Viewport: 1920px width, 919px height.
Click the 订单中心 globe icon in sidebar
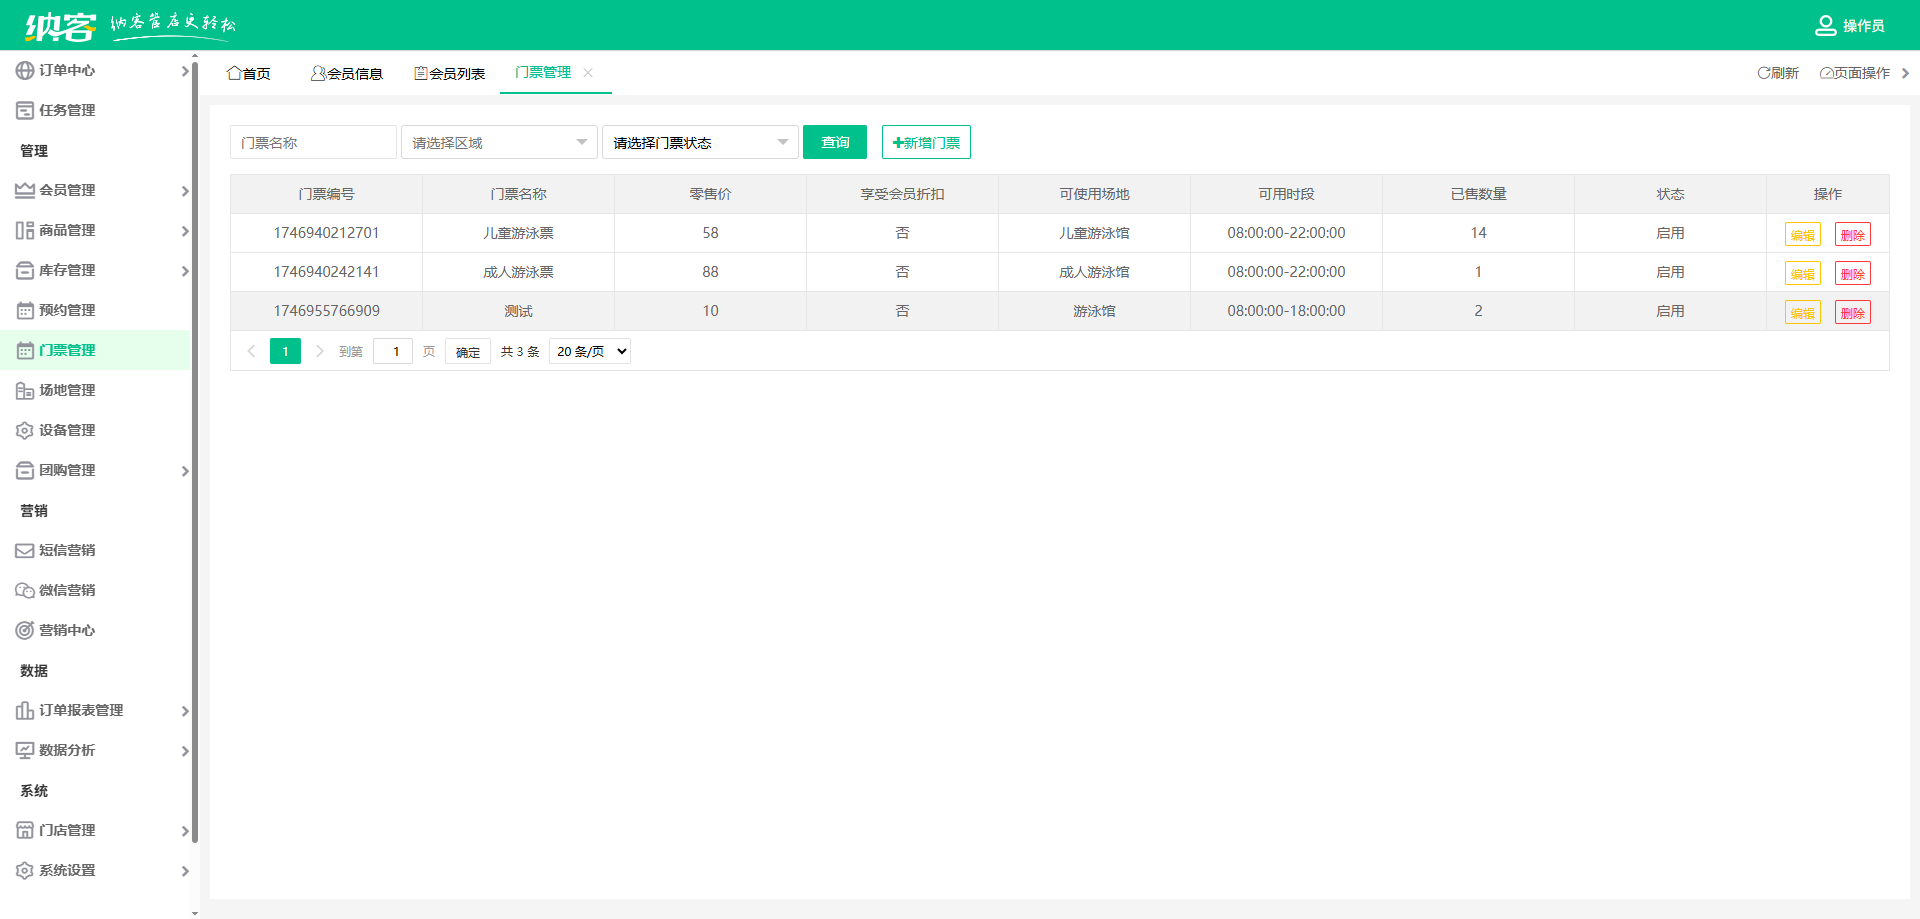pyautogui.click(x=24, y=70)
